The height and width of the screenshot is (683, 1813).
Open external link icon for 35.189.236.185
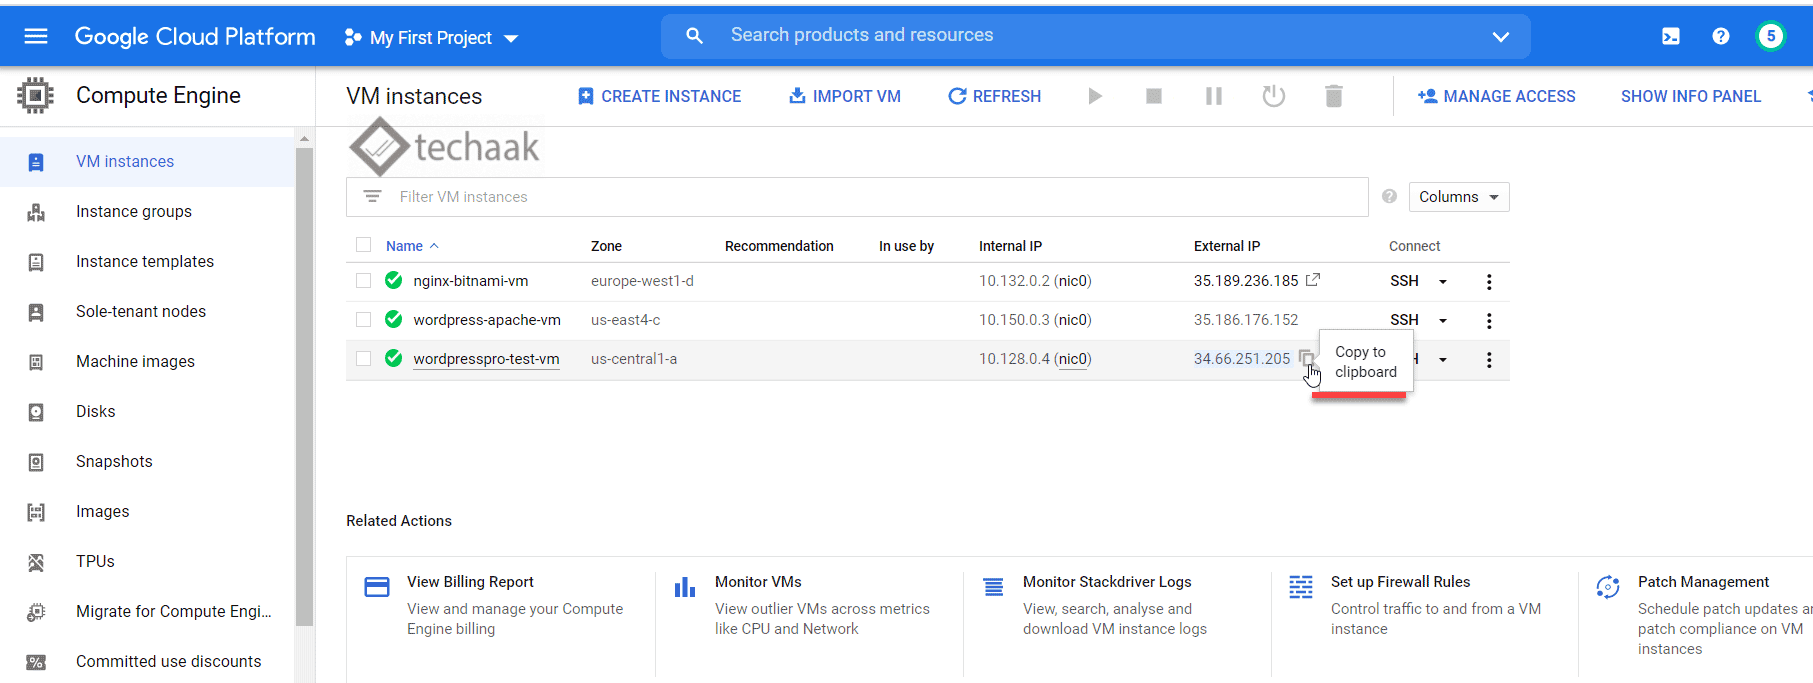pyautogui.click(x=1313, y=280)
